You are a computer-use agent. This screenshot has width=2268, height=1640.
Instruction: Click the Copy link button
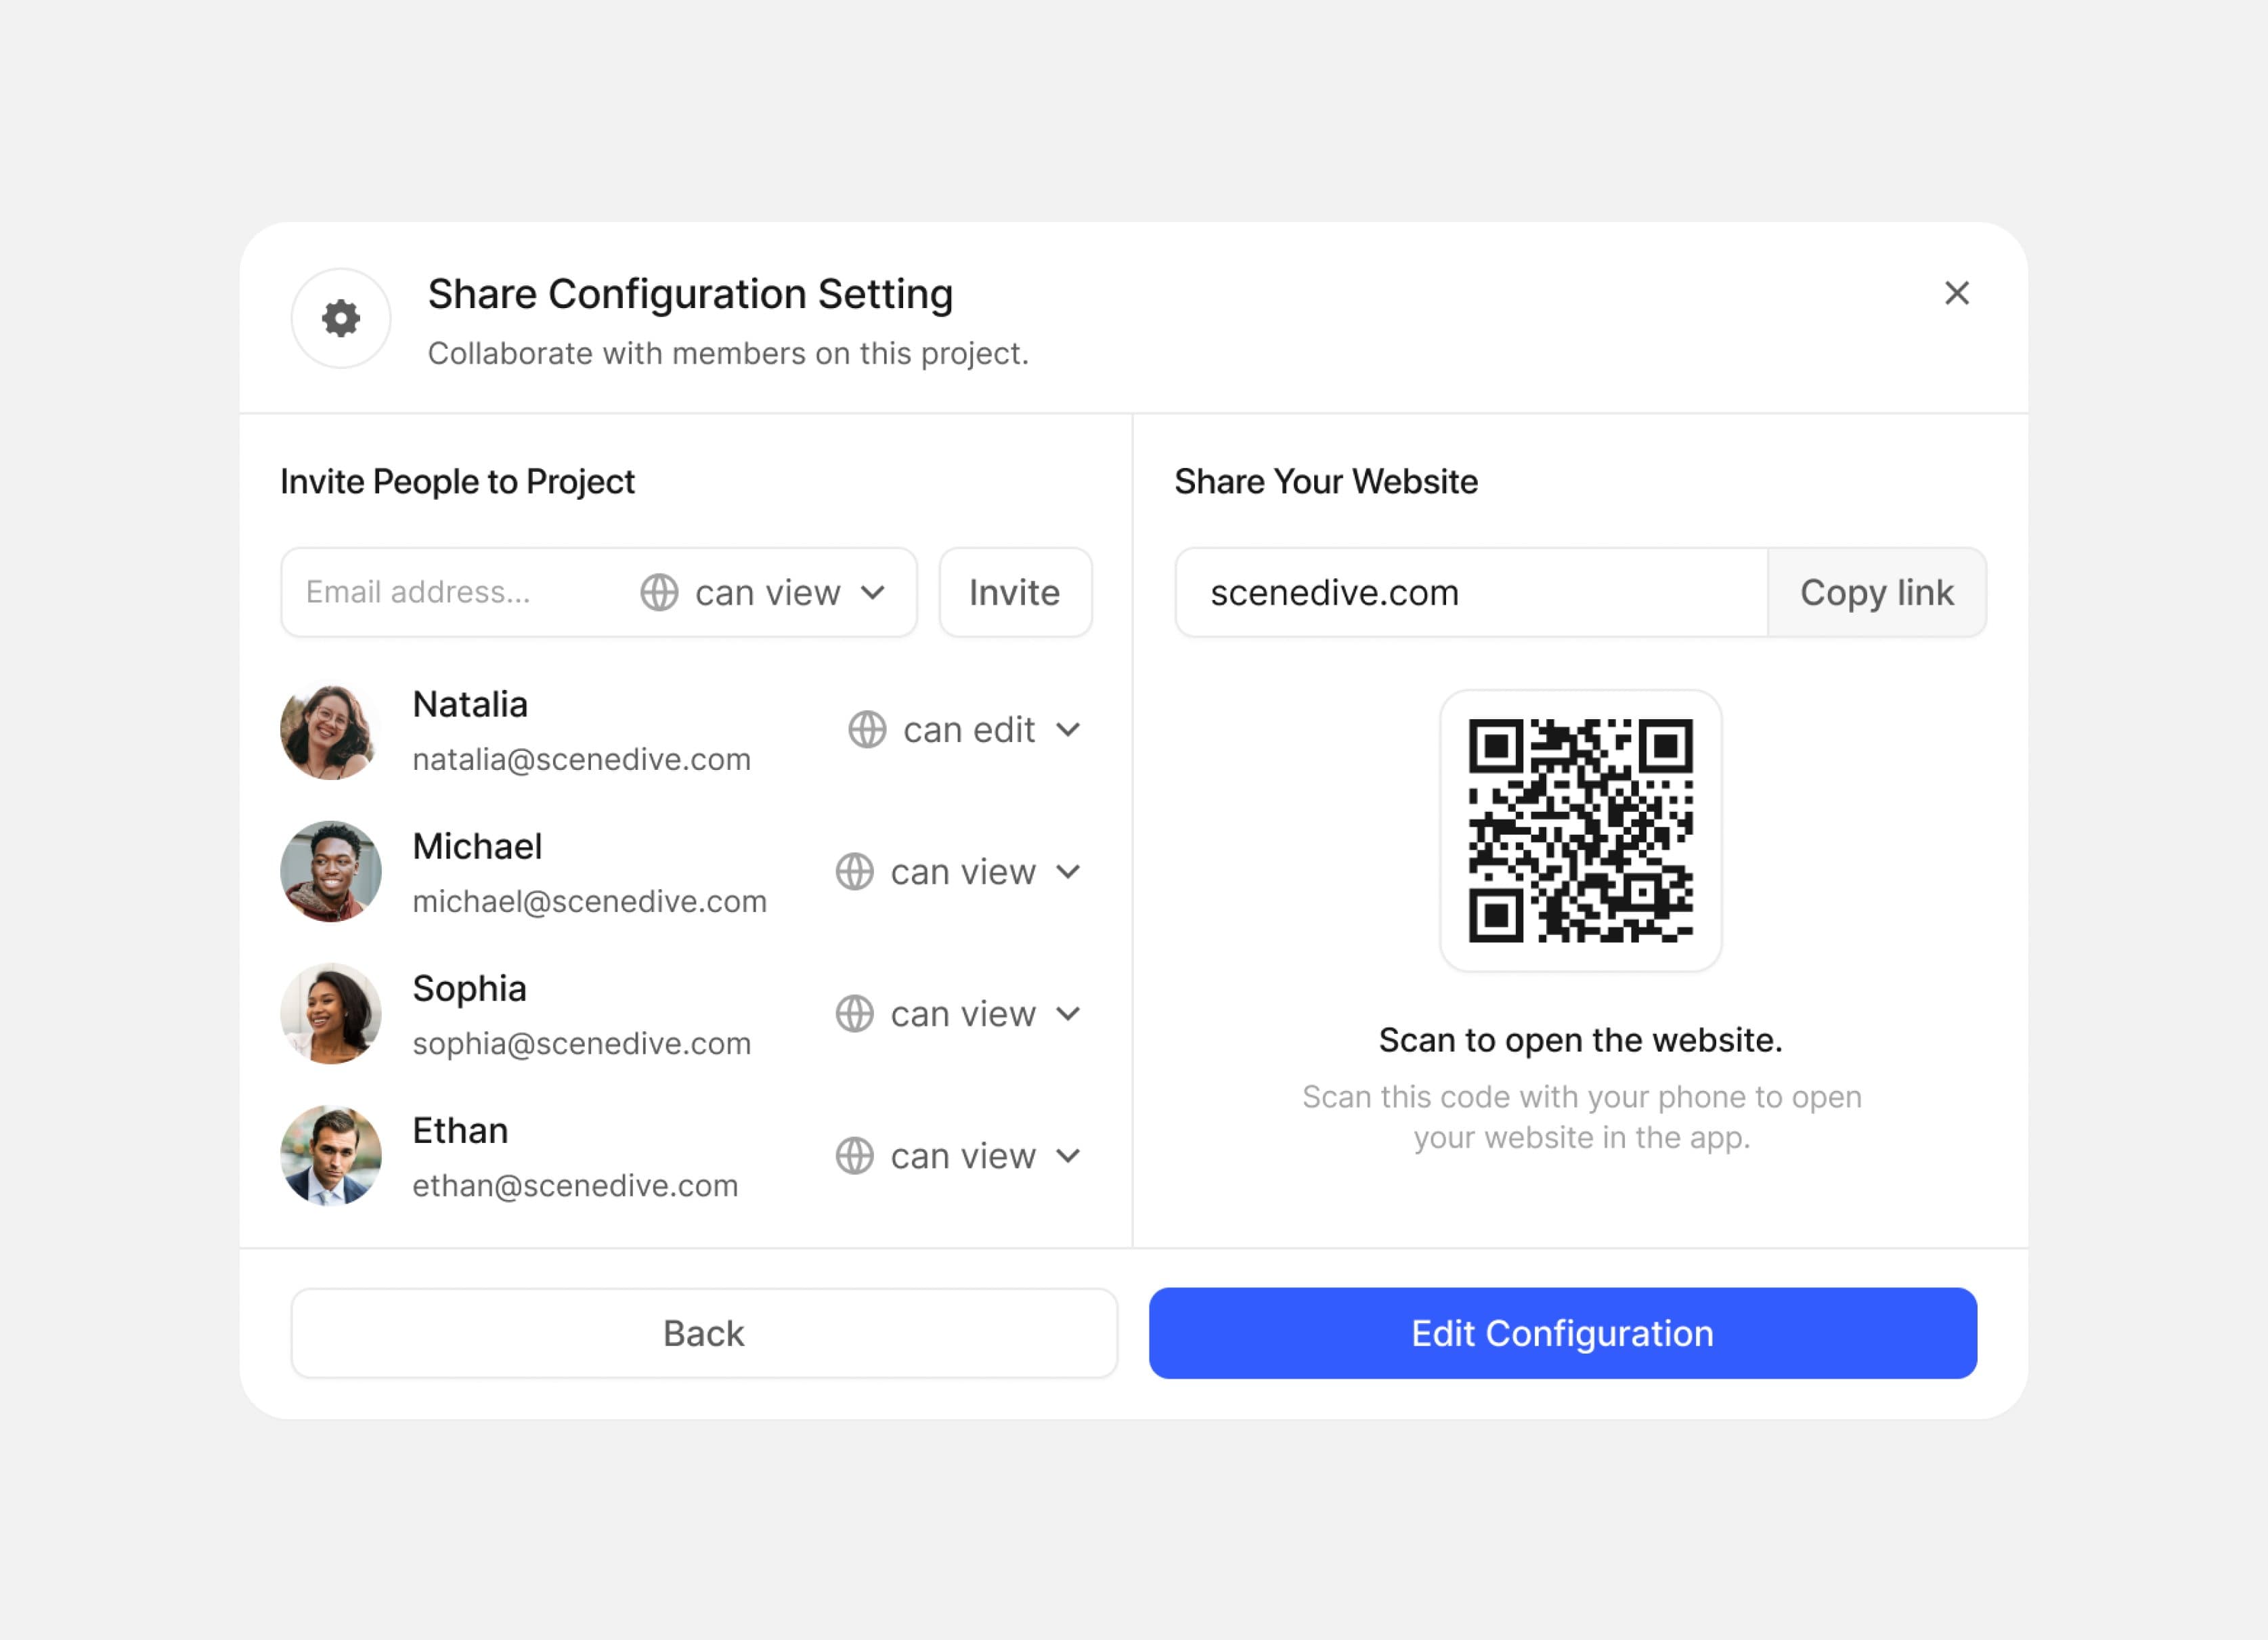[1876, 592]
